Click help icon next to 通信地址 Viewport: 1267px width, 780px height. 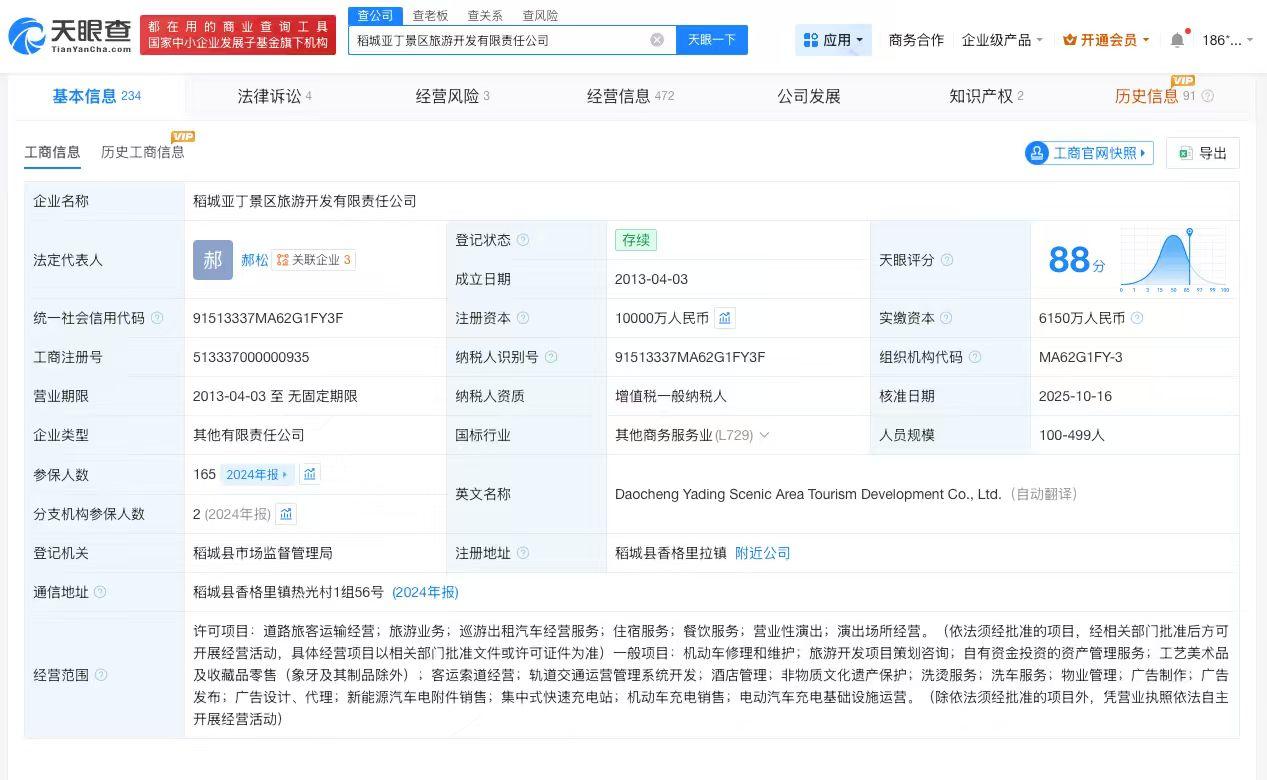(x=100, y=592)
